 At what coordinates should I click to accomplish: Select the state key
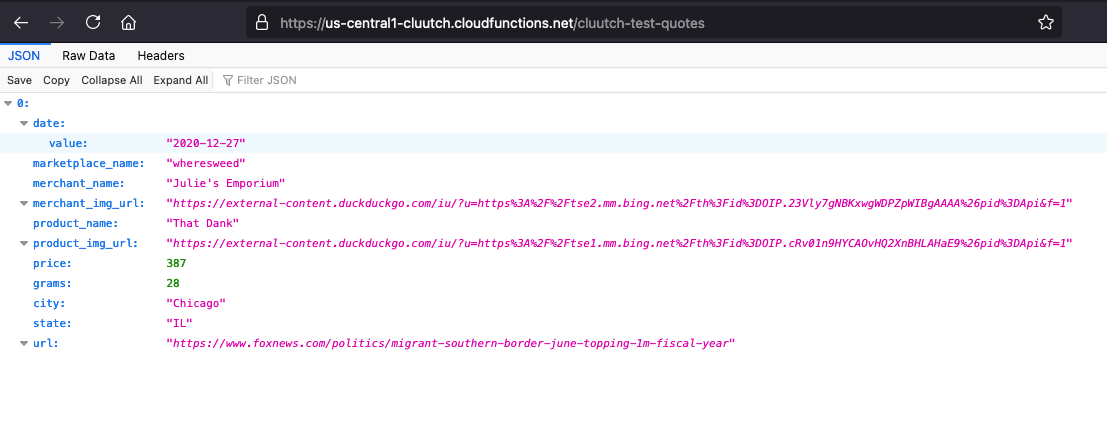pos(52,324)
